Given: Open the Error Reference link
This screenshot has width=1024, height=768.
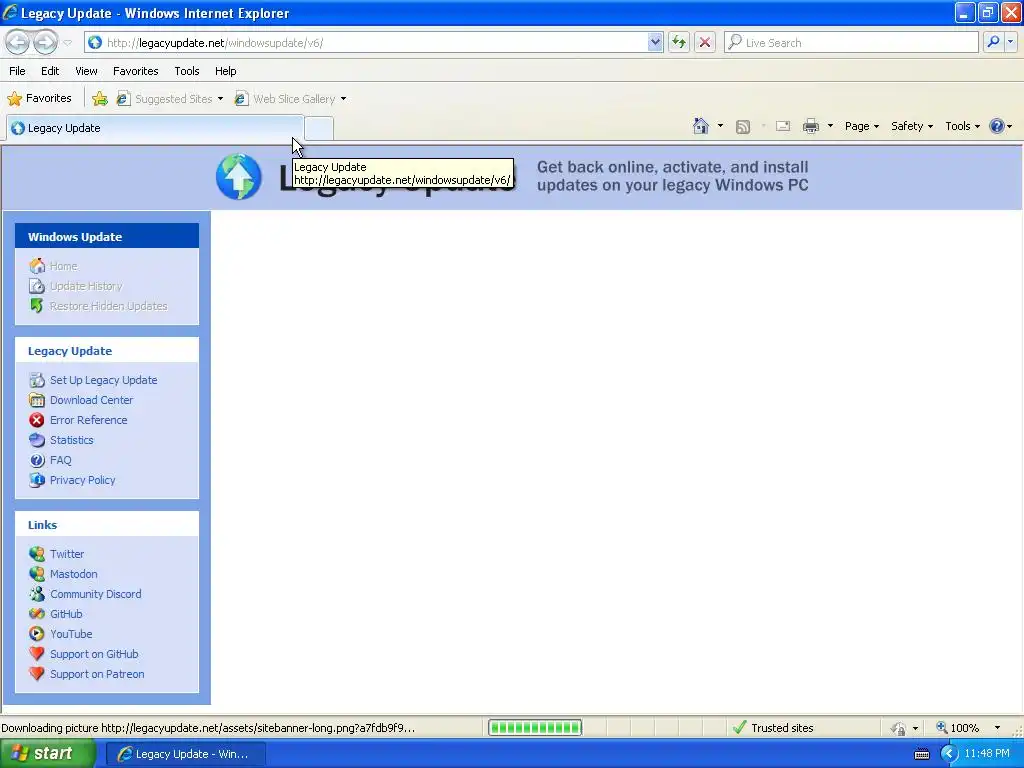Looking at the screenshot, I should click(88, 420).
